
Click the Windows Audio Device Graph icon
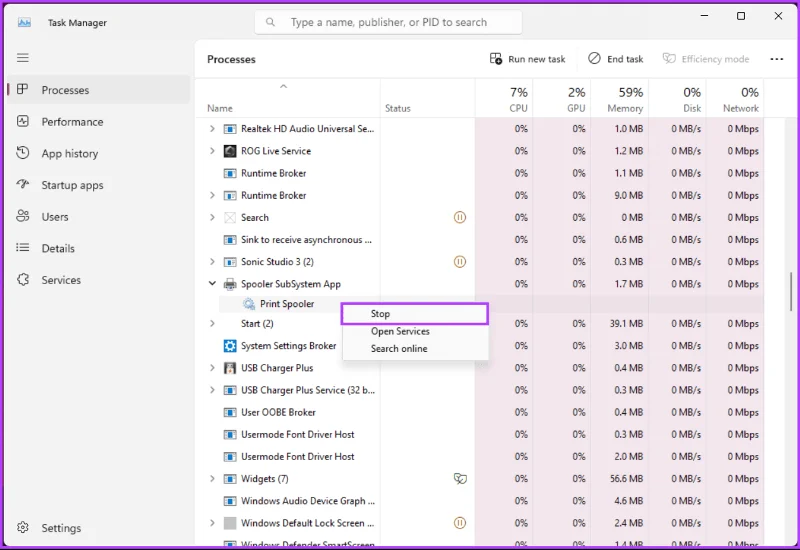[230, 501]
